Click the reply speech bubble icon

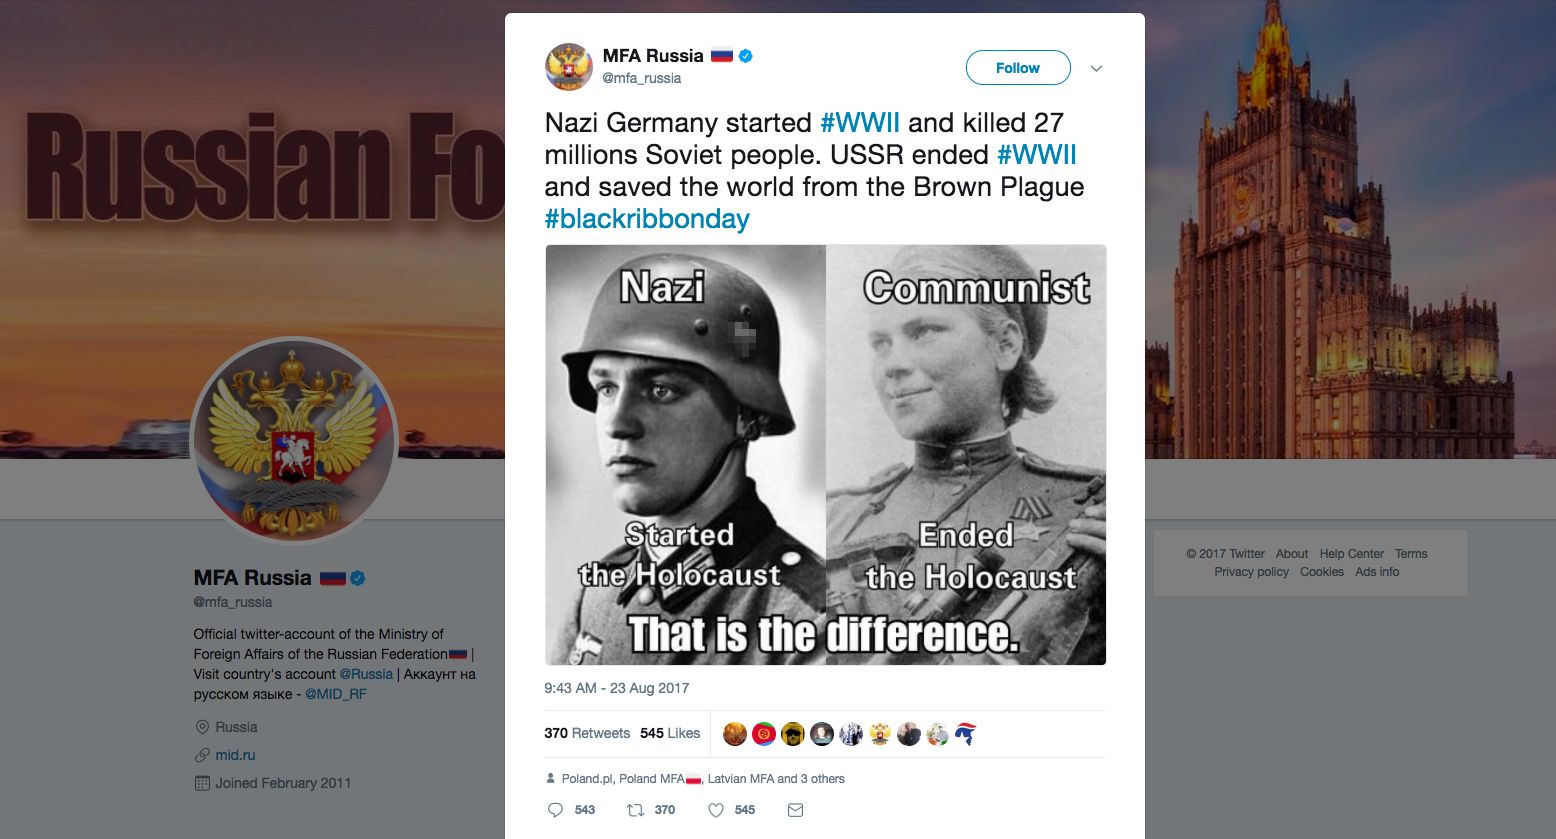(556, 810)
